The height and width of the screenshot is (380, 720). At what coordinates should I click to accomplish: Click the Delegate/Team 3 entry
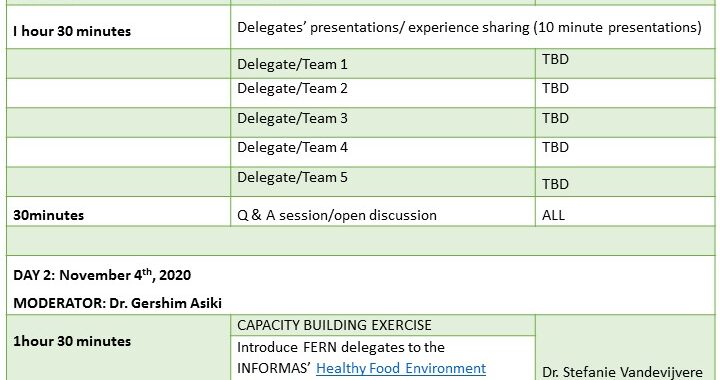[x=383, y=123]
